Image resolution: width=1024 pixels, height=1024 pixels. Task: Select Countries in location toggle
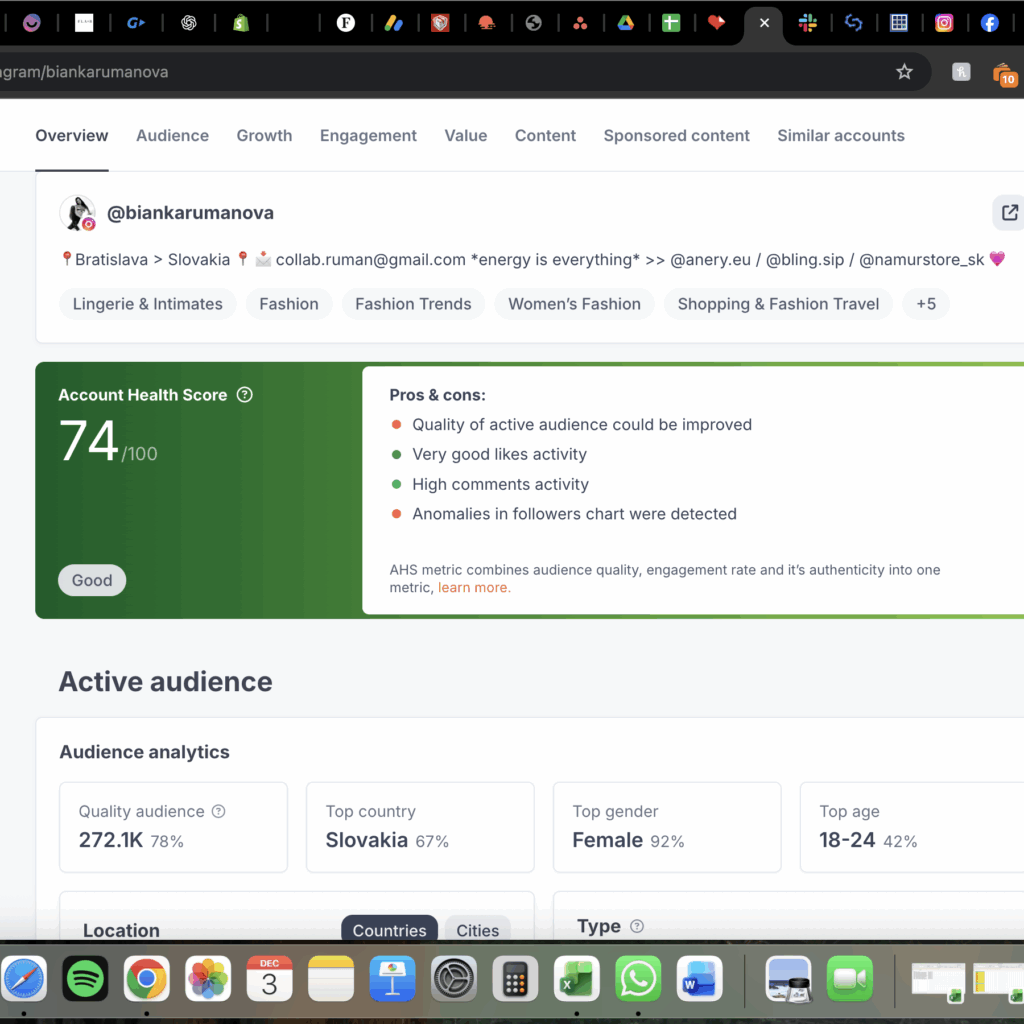tap(389, 930)
